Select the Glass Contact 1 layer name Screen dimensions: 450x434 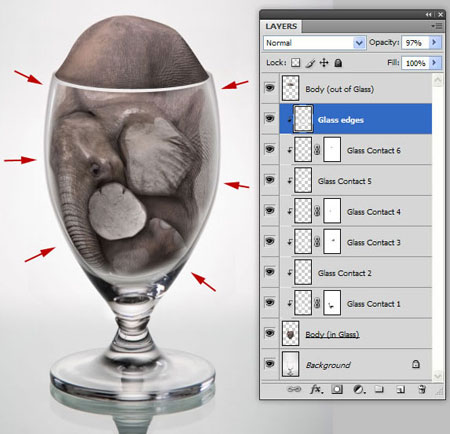[373, 304]
